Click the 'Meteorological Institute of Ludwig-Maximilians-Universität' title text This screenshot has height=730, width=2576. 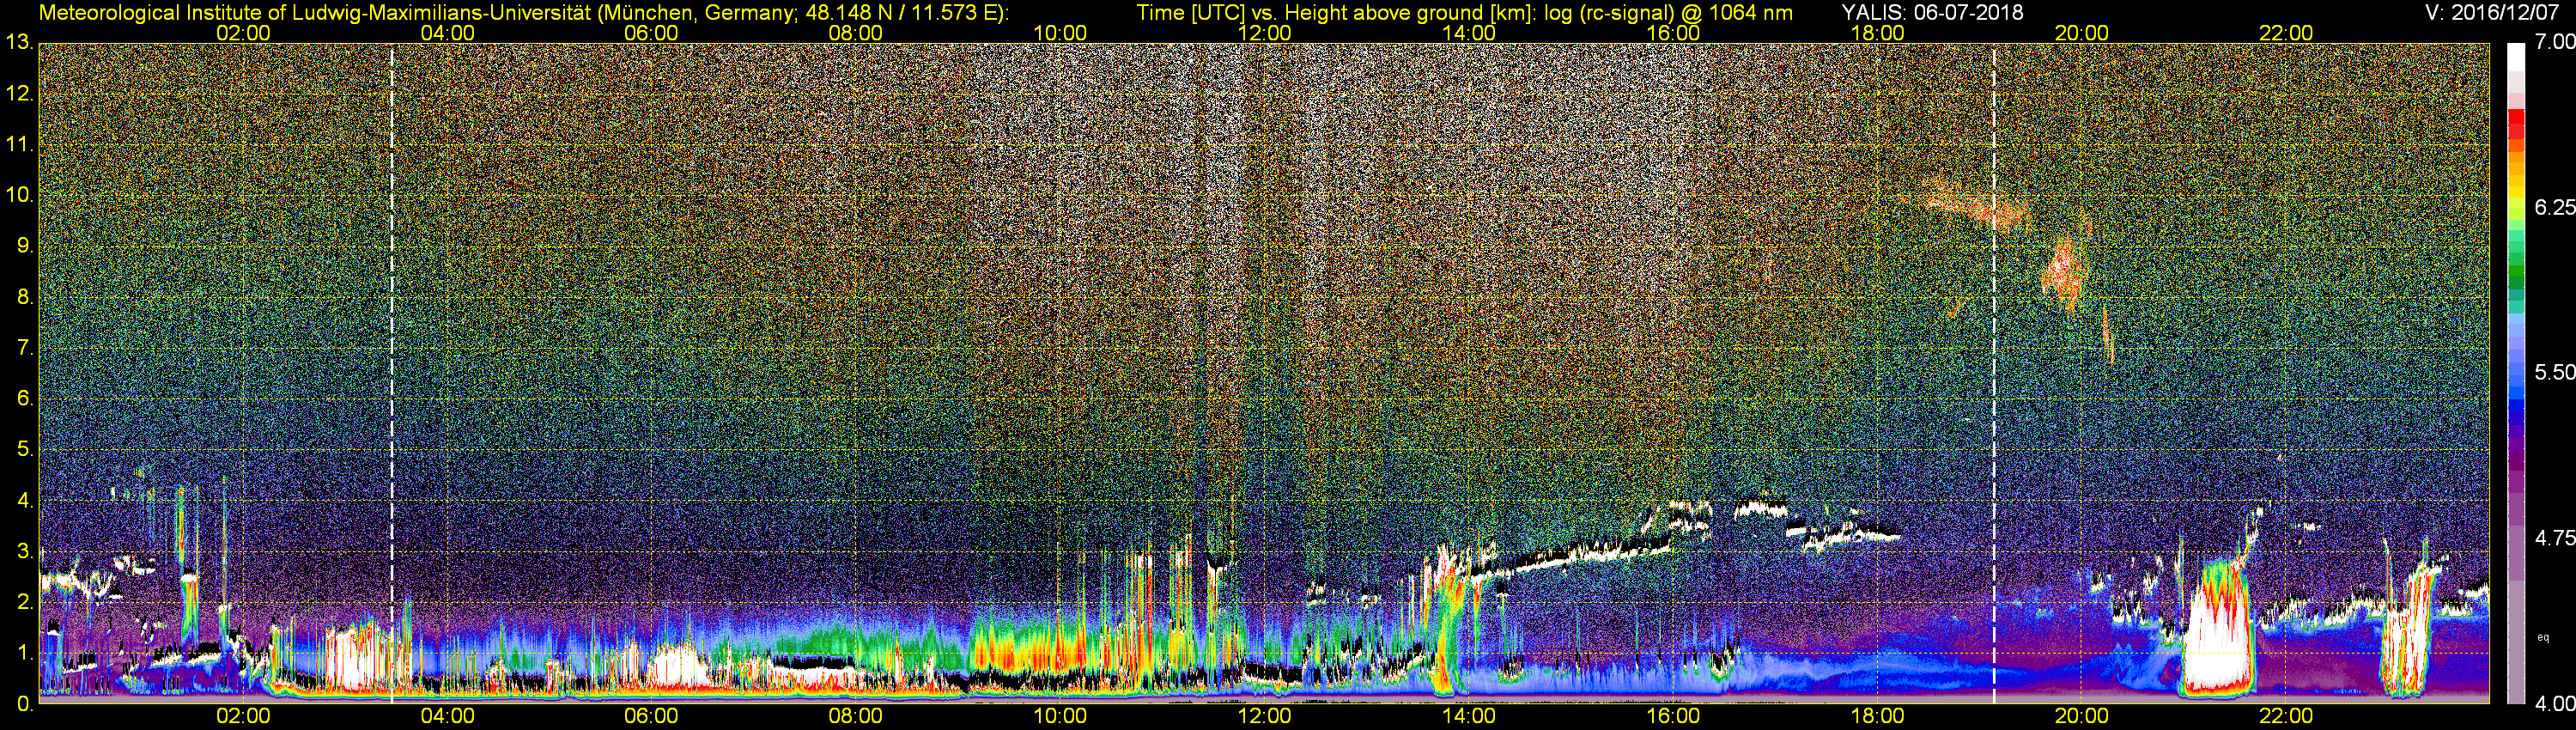click(x=317, y=12)
